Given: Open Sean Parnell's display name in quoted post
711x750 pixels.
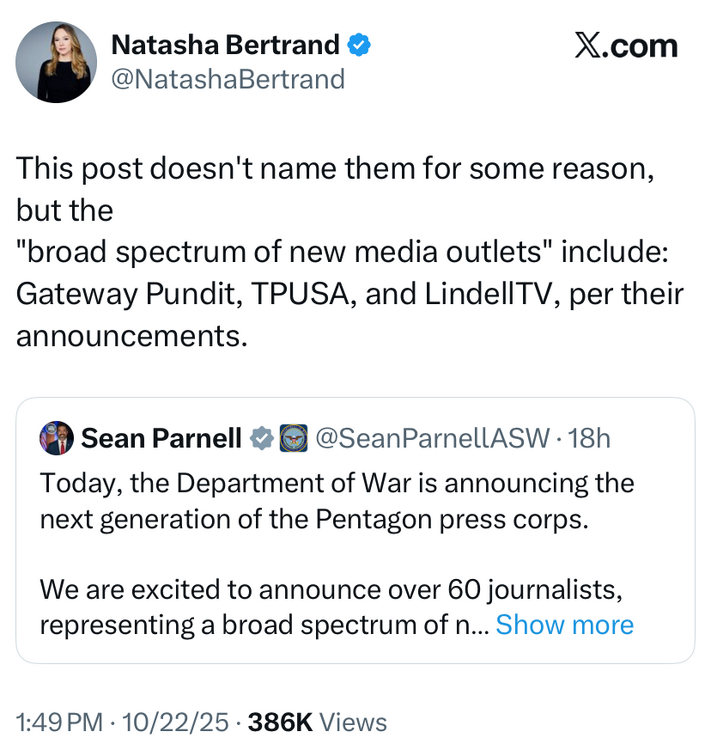Looking at the screenshot, I should pos(161,438).
